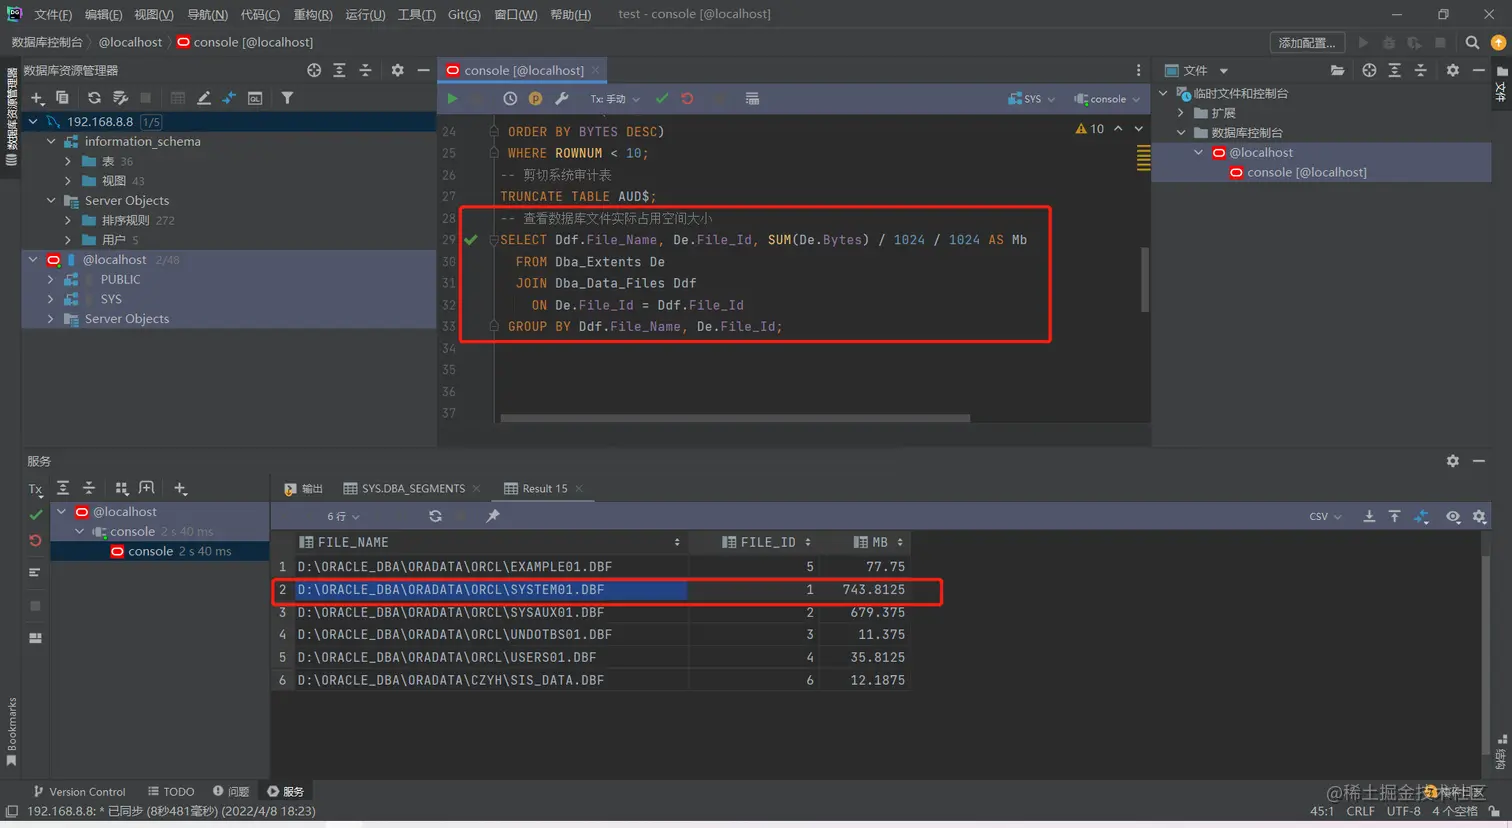Screen dimensions: 1512x828
Task: Toggle the results view eye icon
Action: point(1453,516)
